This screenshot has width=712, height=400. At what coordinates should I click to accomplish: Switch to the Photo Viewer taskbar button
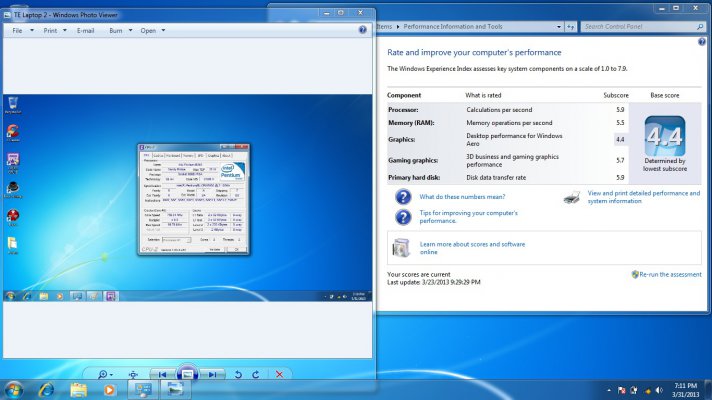(176, 390)
